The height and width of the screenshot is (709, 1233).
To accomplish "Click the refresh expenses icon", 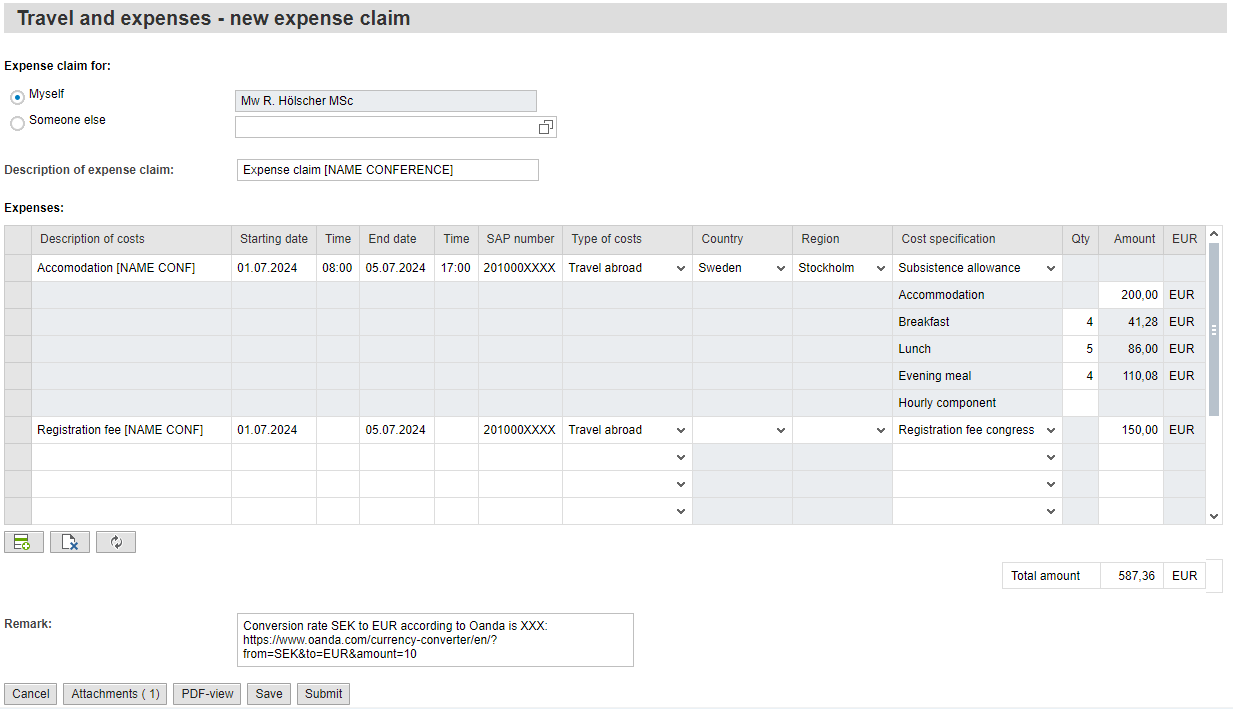I will click(x=116, y=542).
